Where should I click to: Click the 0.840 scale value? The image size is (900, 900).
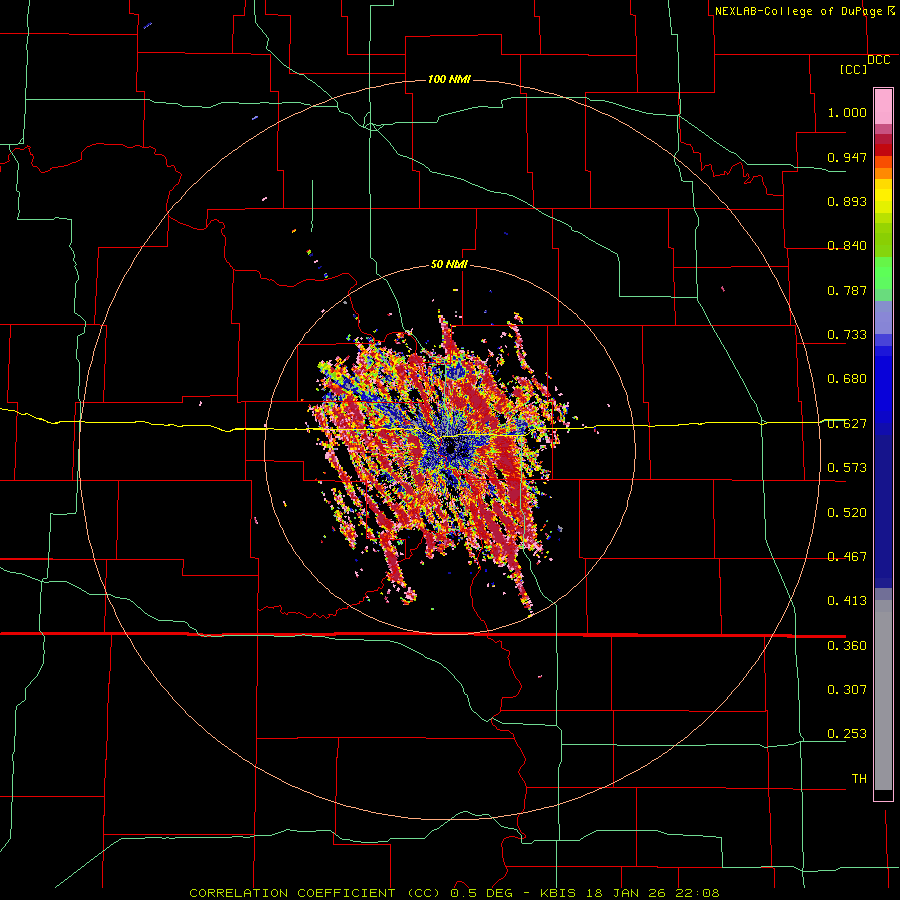(x=847, y=246)
